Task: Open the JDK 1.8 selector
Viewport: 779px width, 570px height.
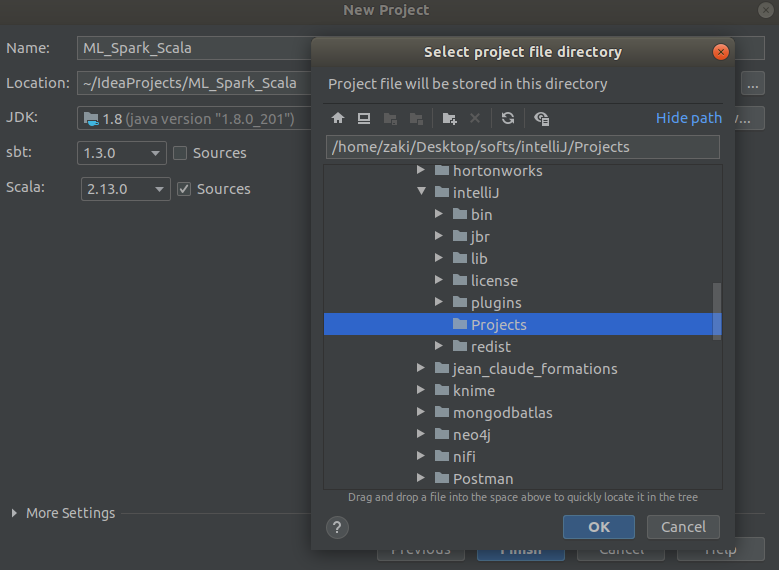Action: coord(195,119)
